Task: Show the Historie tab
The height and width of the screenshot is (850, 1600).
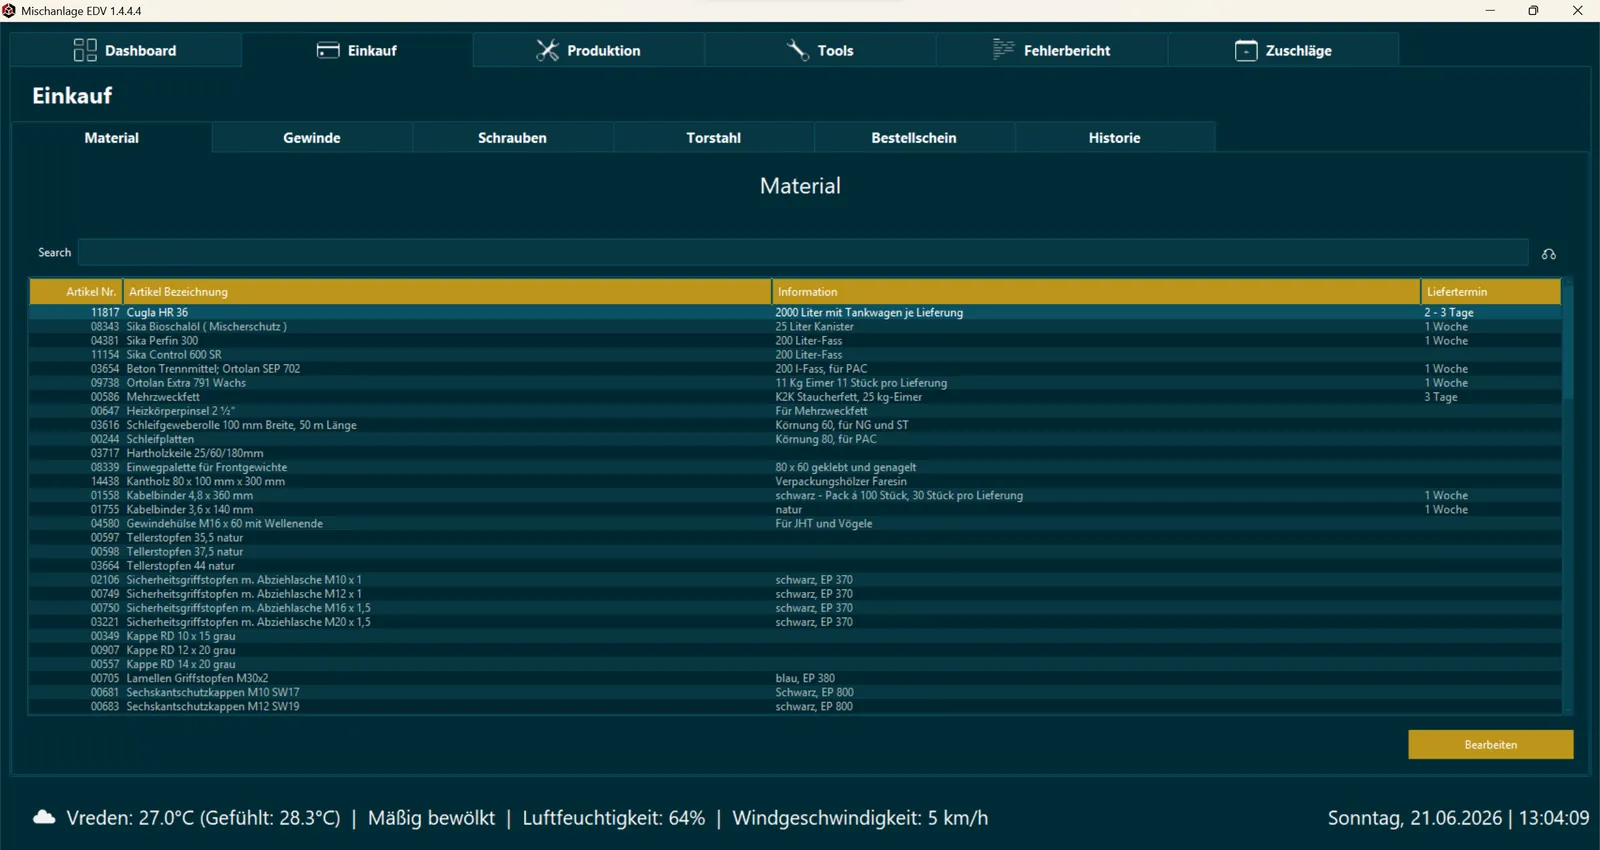Action: coord(1115,138)
